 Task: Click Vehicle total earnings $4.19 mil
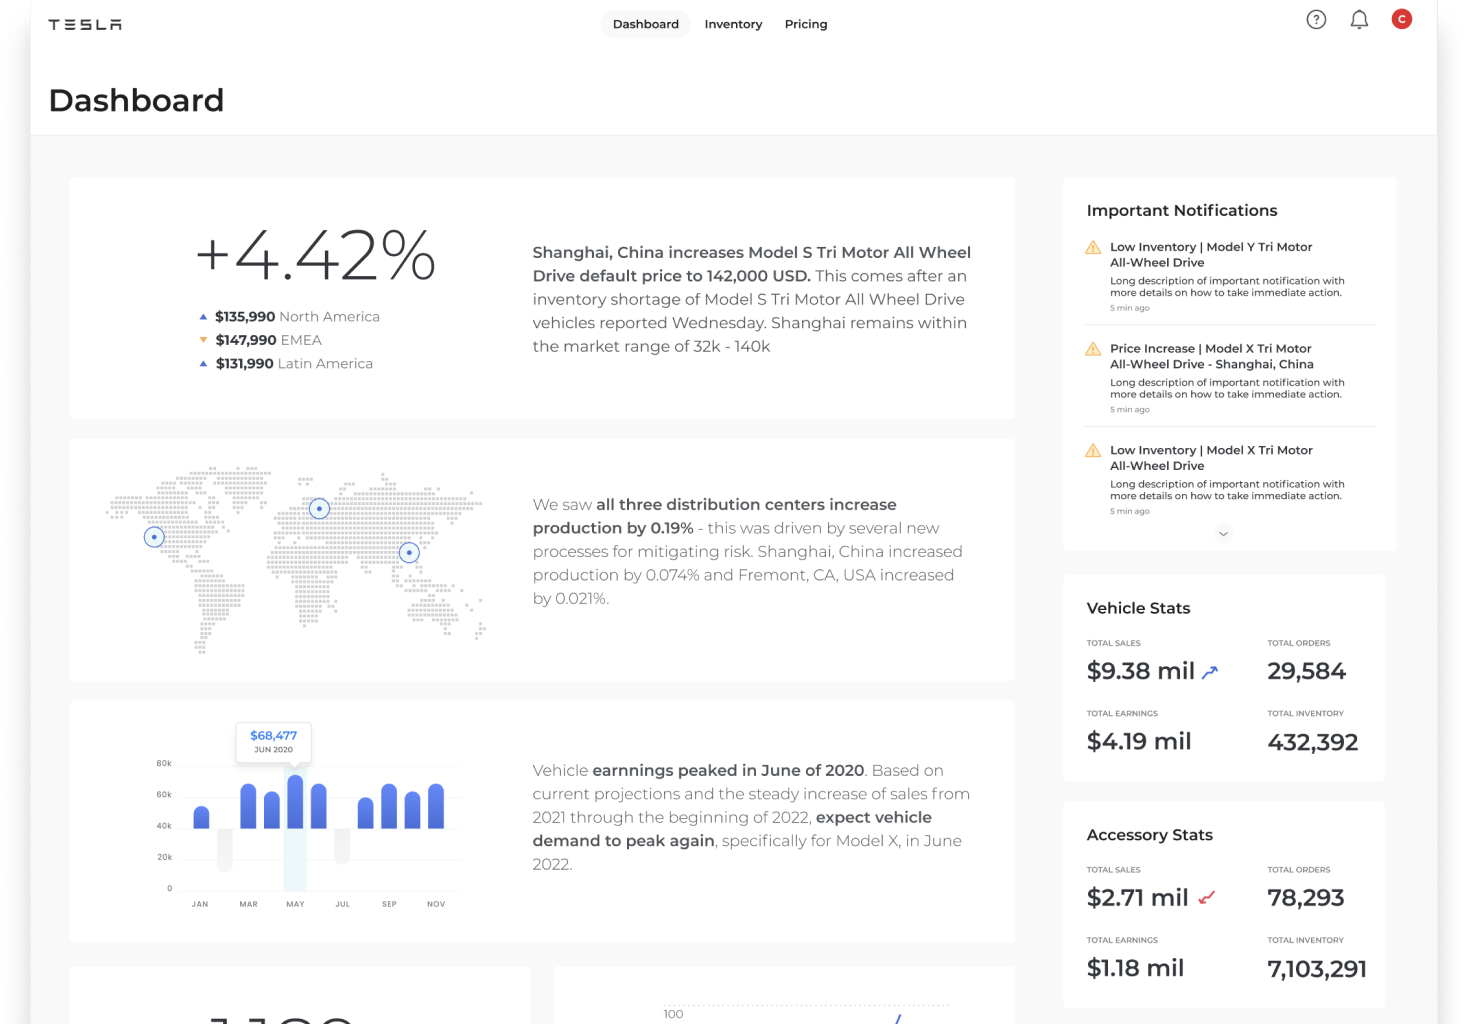[x=1139, y=742]
